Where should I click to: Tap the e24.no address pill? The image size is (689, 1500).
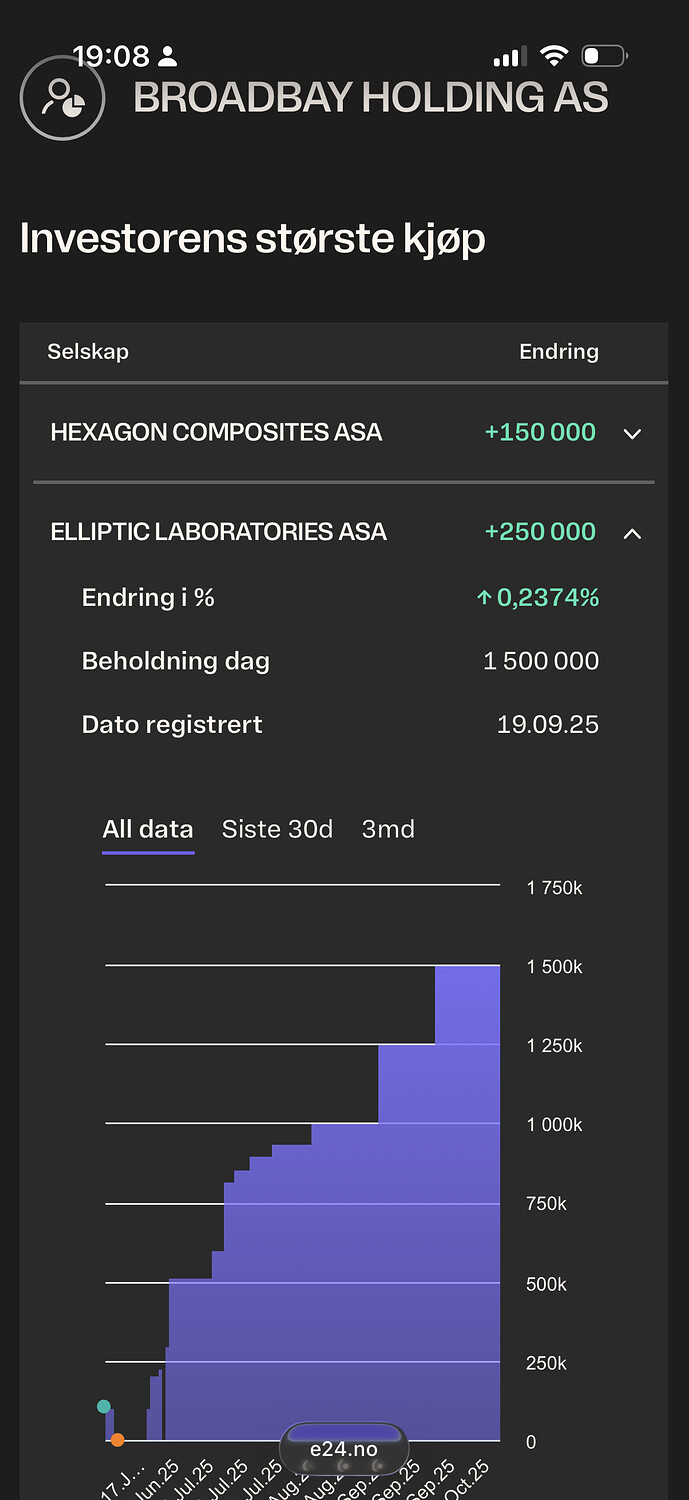click(344, 1449)
